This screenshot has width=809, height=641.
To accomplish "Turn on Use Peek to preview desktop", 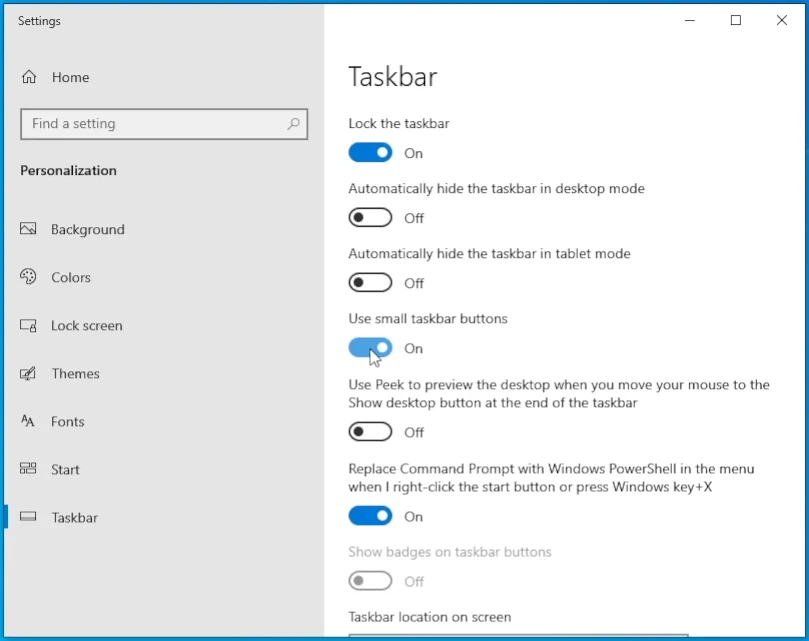I will point(370,431).
